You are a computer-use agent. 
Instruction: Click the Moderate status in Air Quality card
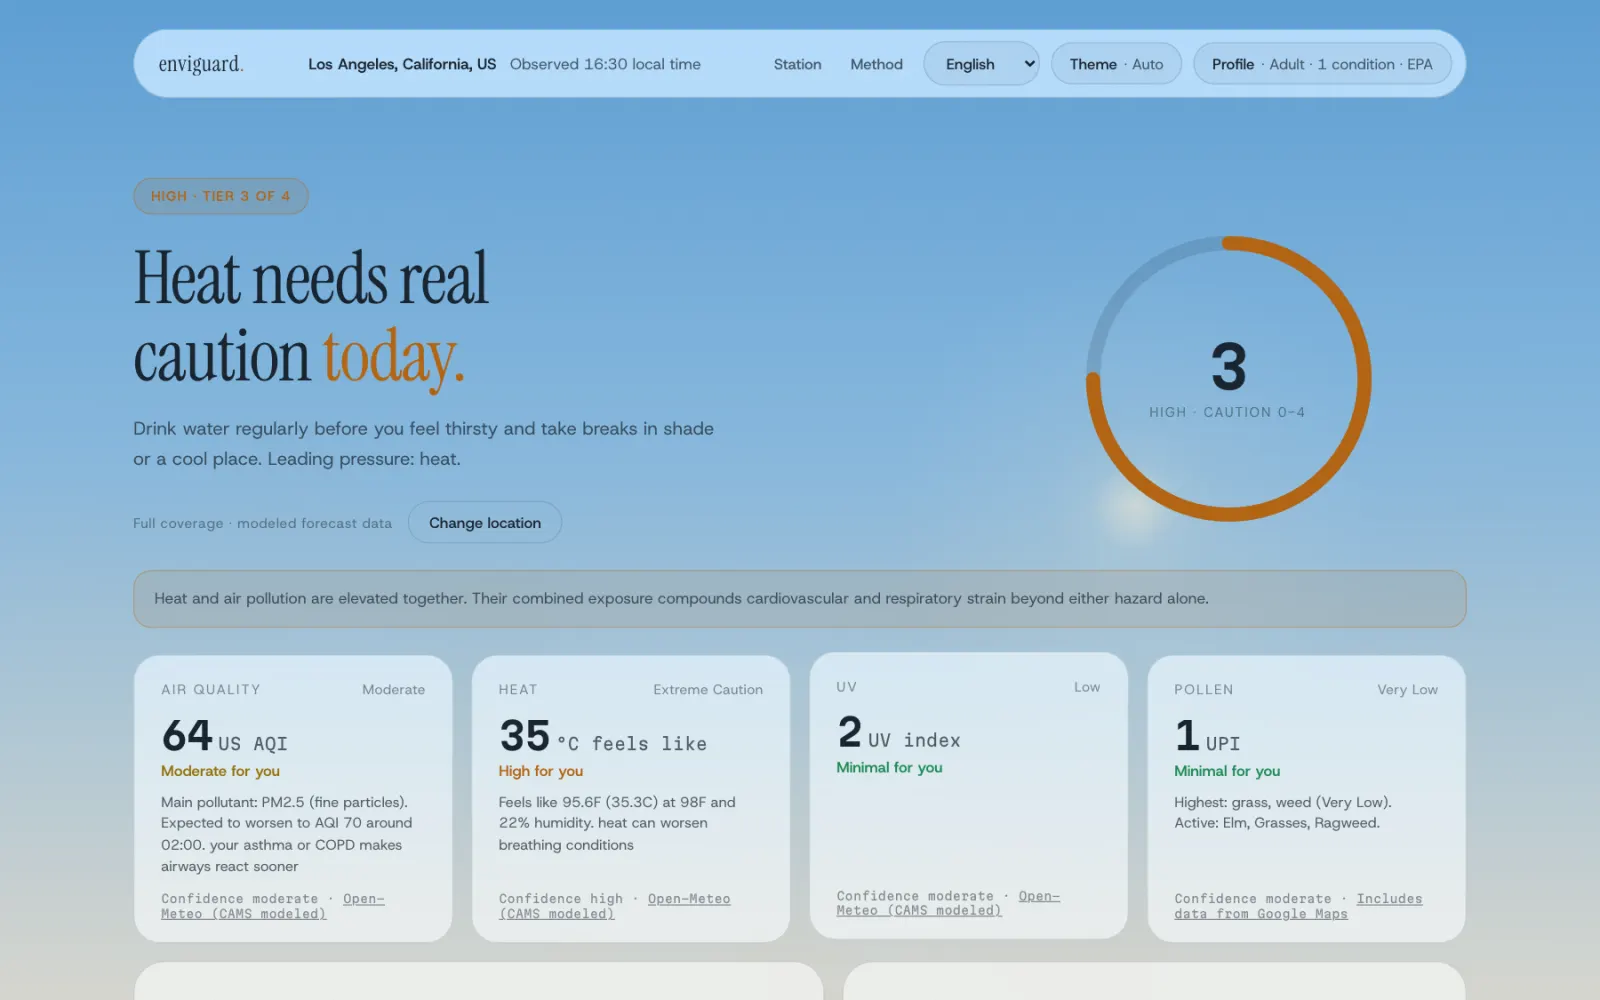[393, 690]
